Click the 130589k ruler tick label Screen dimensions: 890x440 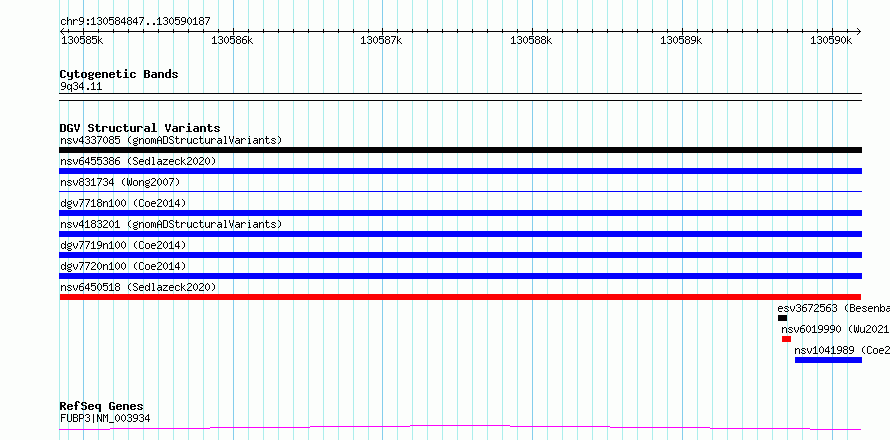(681, 40)
